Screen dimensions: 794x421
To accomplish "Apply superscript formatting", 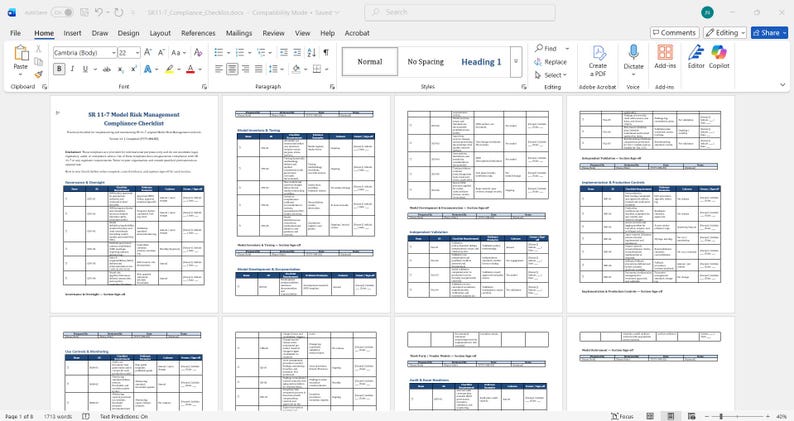I will click(x=134, y=69).
